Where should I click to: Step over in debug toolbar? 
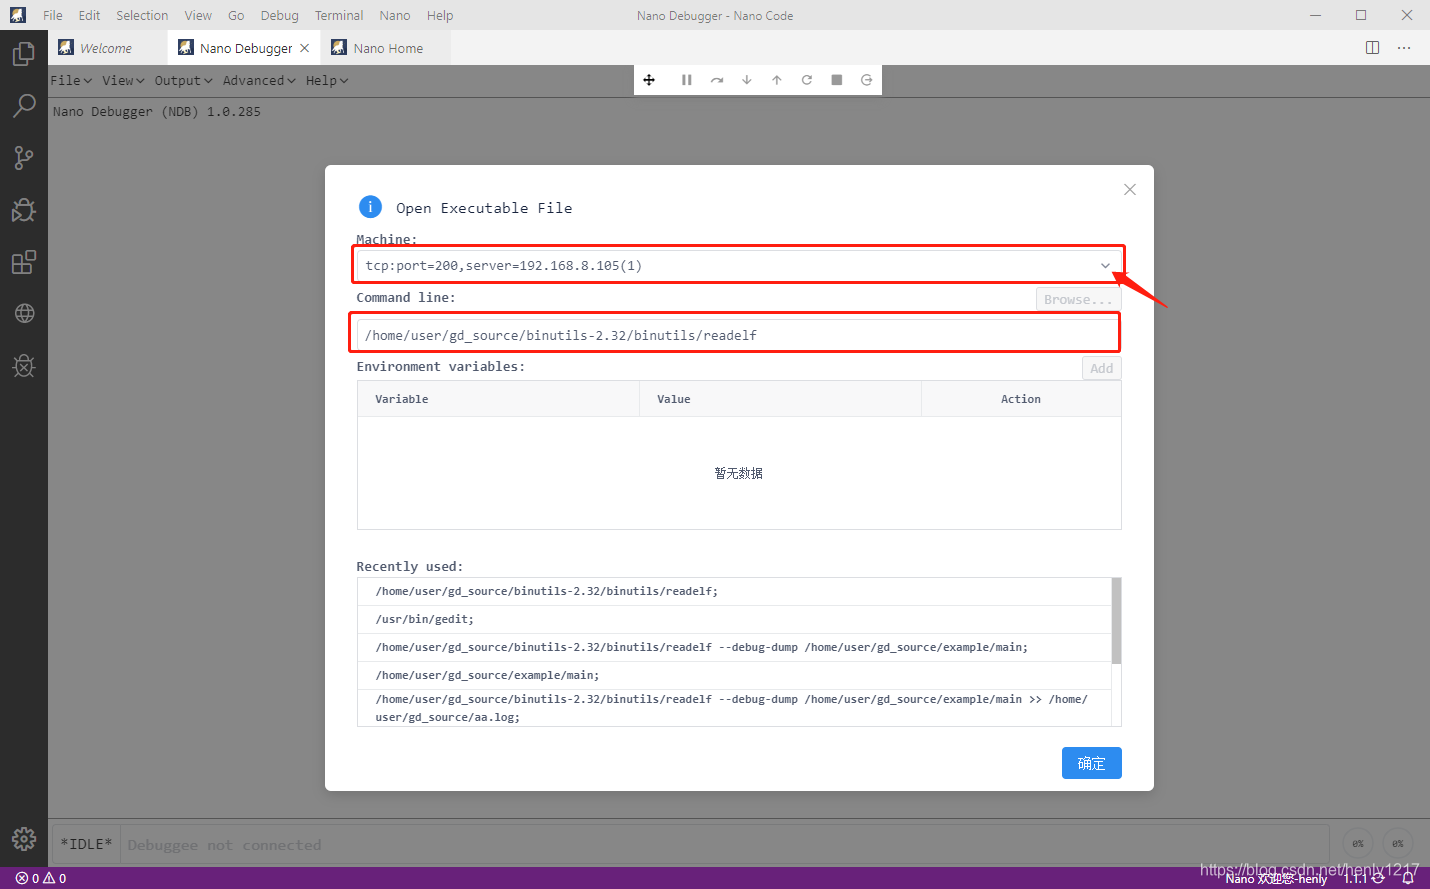[717, 80]
